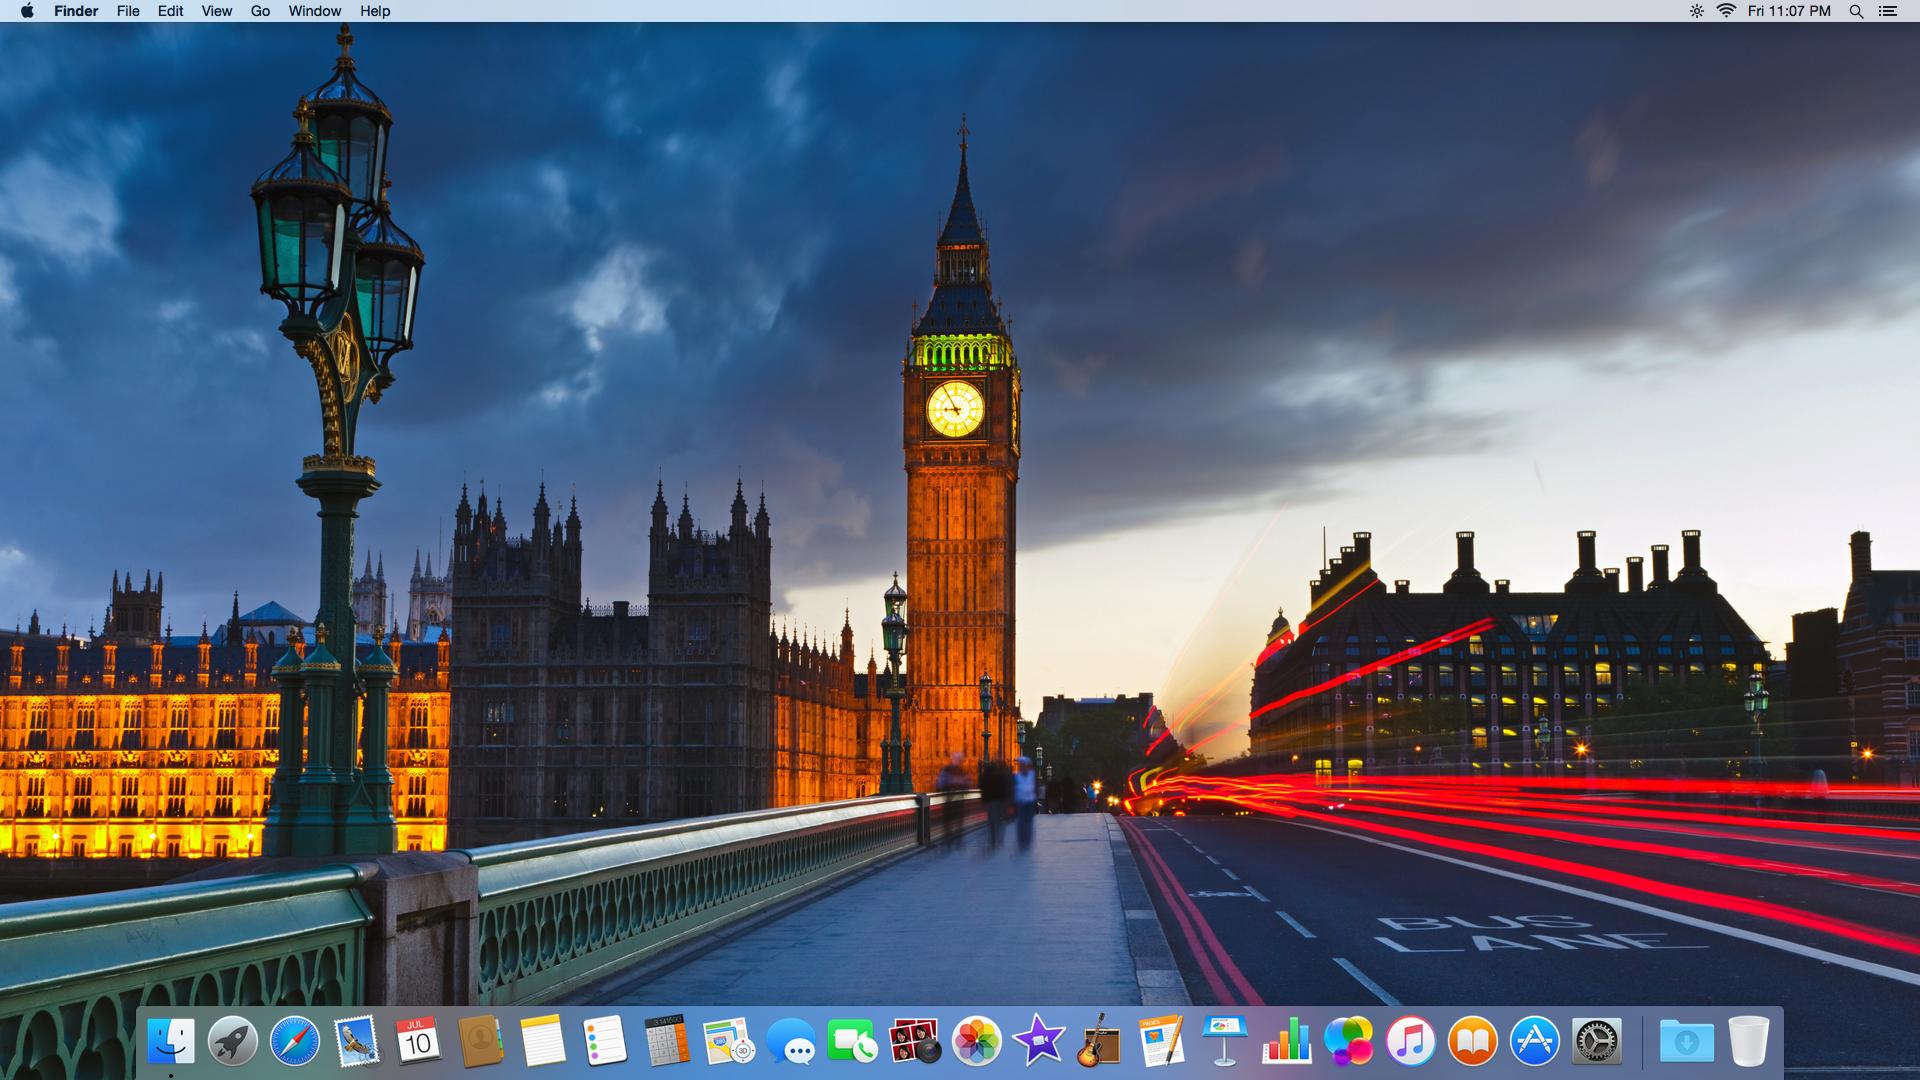Open the File menu

(x=128, y=11)
